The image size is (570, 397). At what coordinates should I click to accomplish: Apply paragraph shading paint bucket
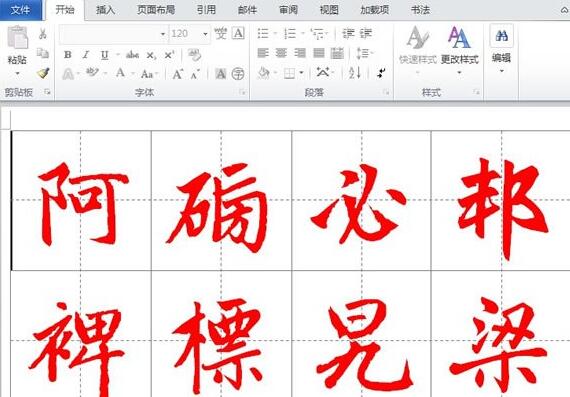pyautogui.click(x=264, y=73)
